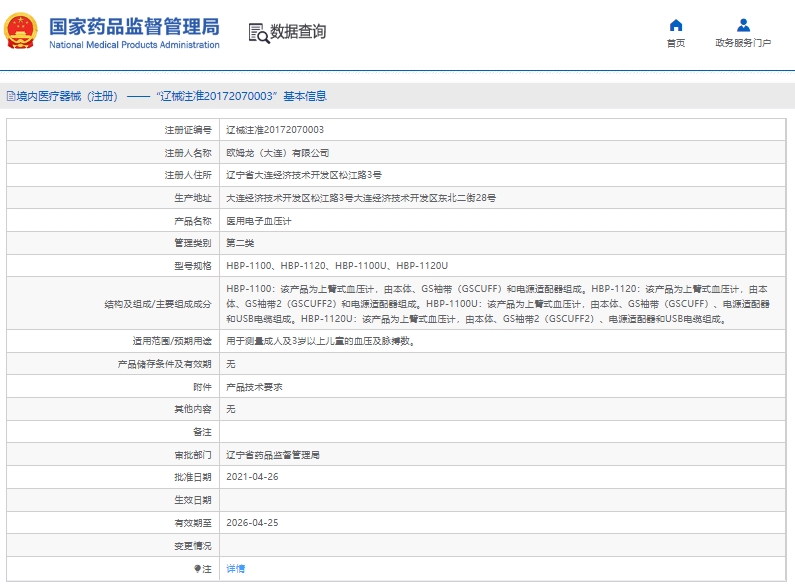Click the 数据查询 heading text
Screen dimensions: 795x585
pos(298,31)
